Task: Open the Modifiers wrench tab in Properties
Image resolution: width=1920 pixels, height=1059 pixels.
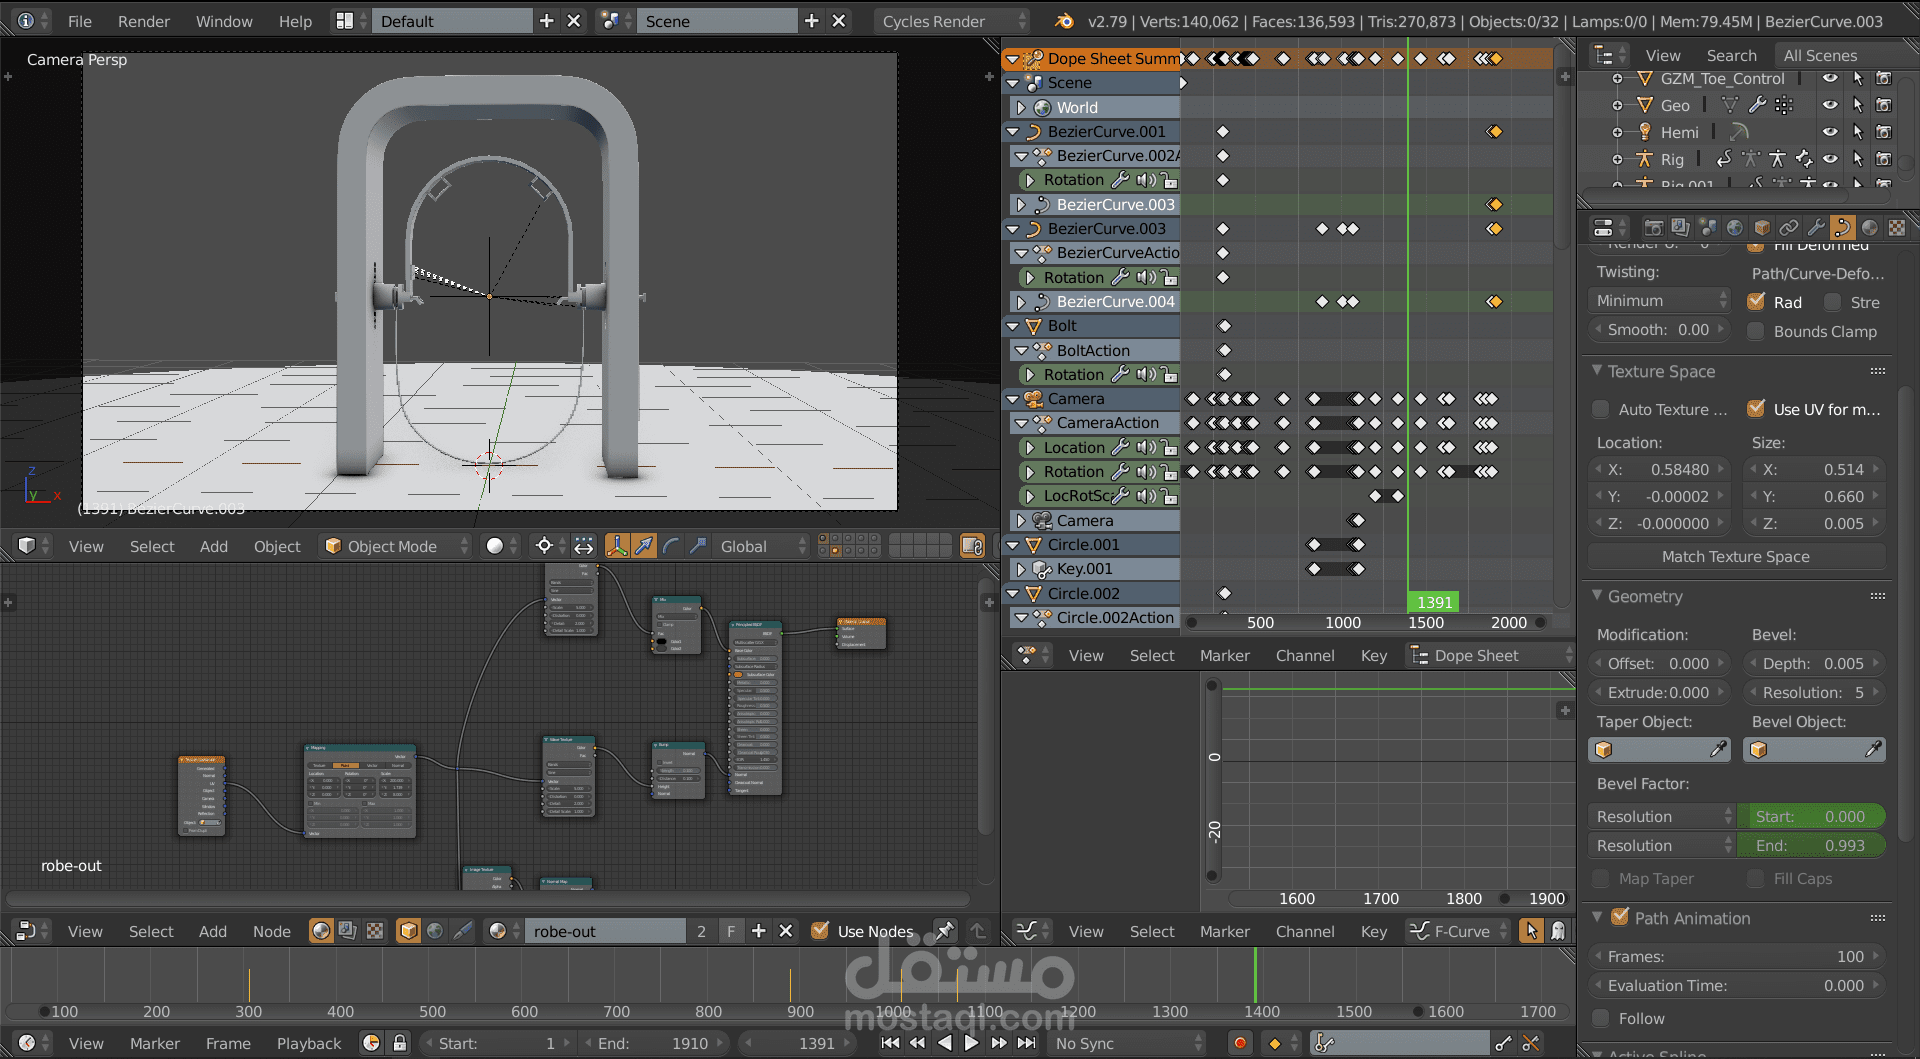Action: pyautogui.click(x=1816, y=228)
